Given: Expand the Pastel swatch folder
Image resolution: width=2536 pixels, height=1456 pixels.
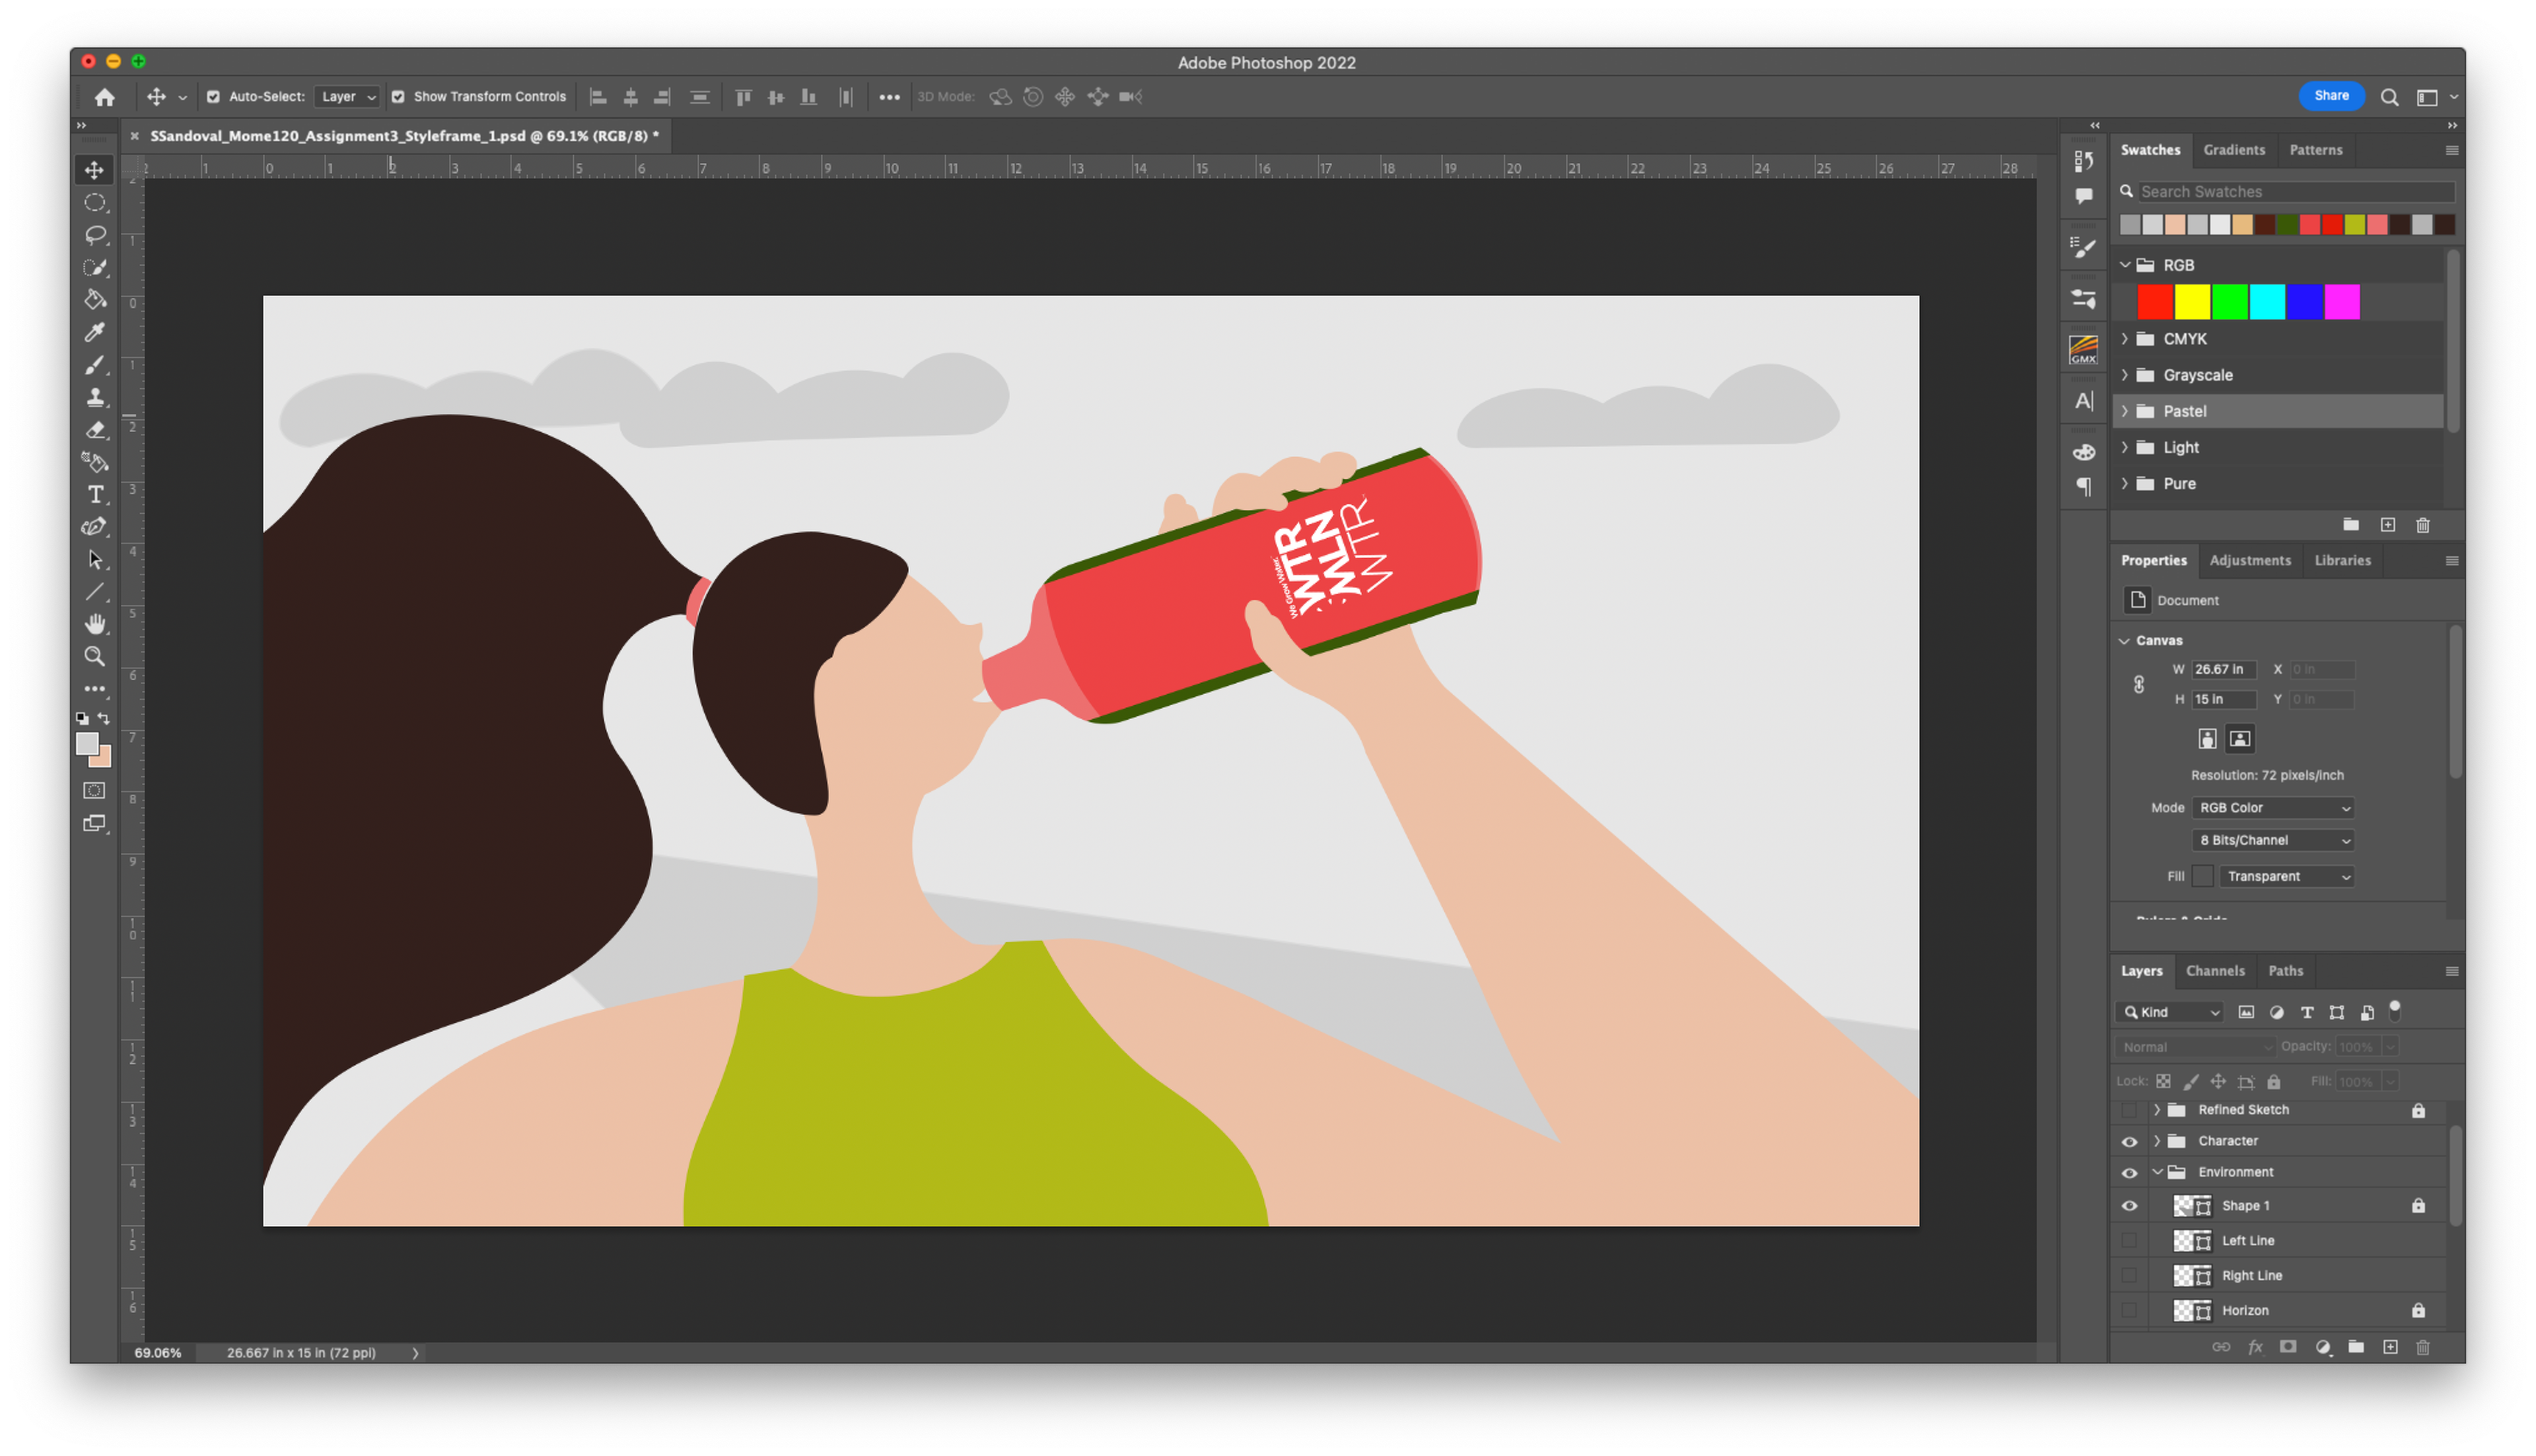Looking at the screenshot, I should [2125, 411].
